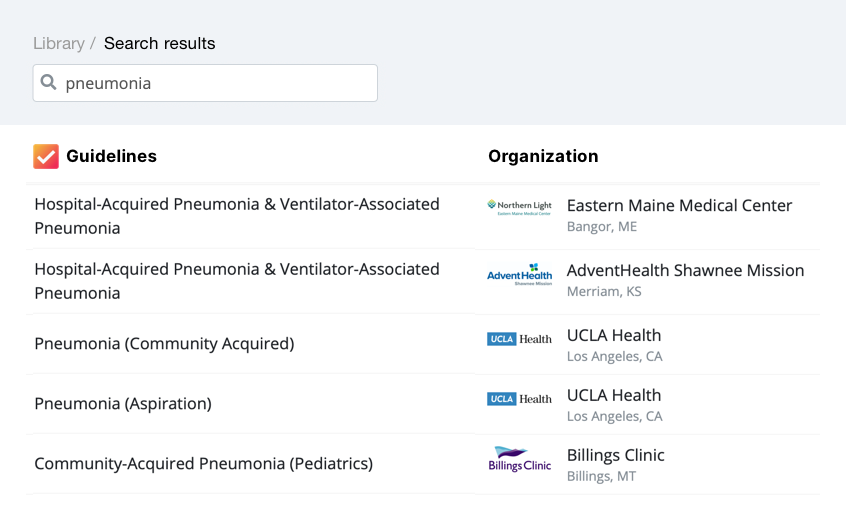
Task: Click the Guidelines column header
Action: [x=111, y=156]
